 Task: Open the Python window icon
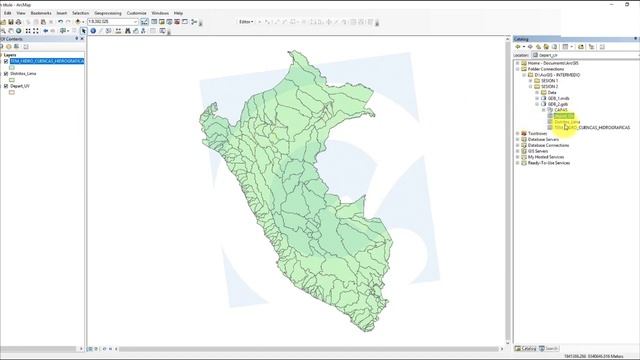click(x=185, y=22)
